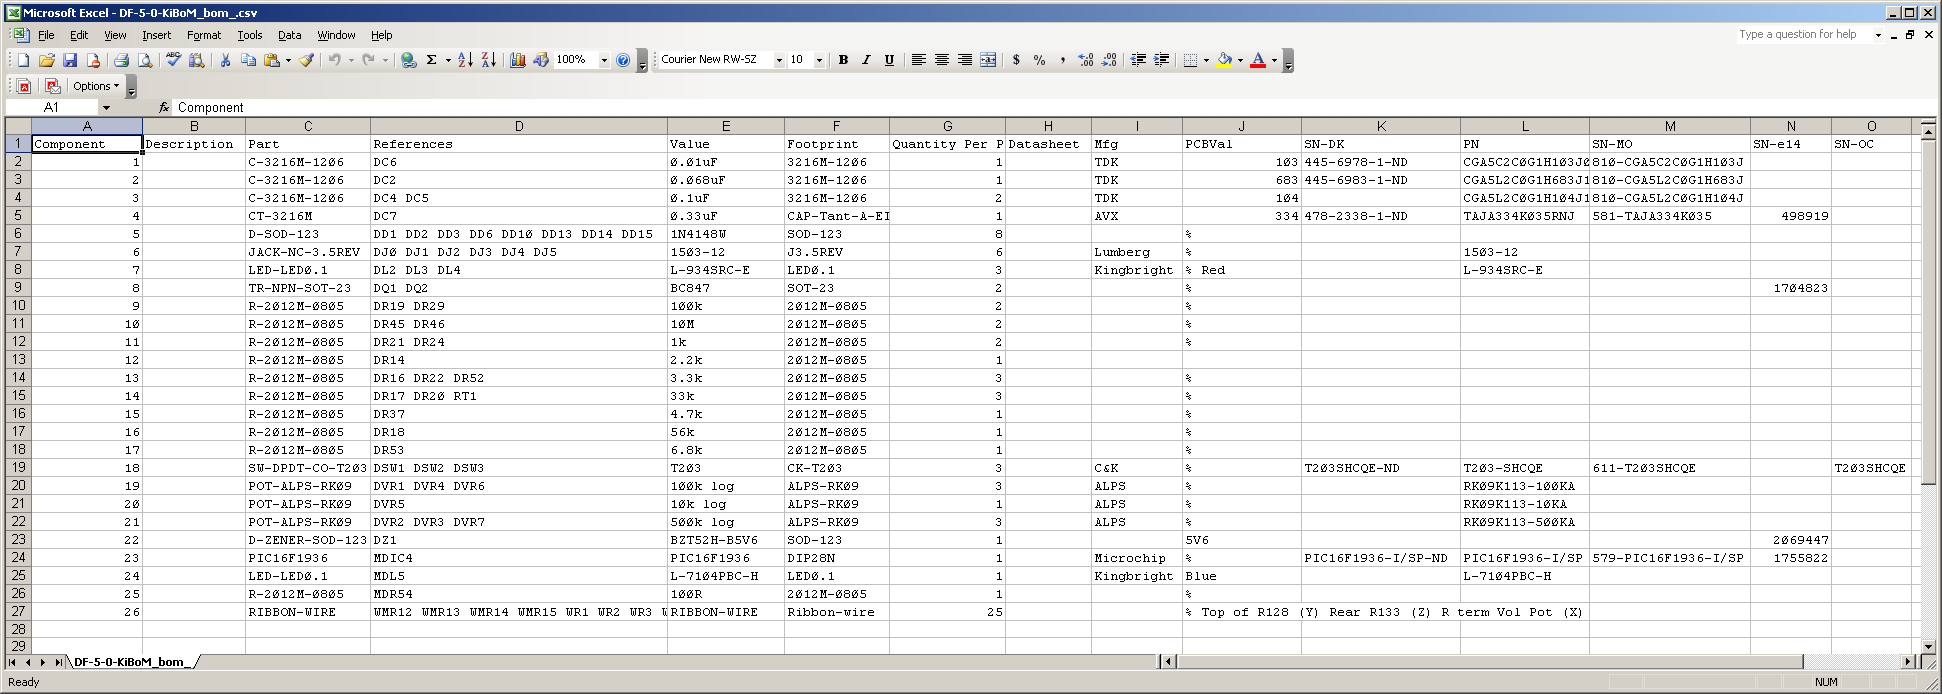Open the Research pane icon
Image resolution: width=1942 pixels, height=694 pixels.
coord(196,60)
